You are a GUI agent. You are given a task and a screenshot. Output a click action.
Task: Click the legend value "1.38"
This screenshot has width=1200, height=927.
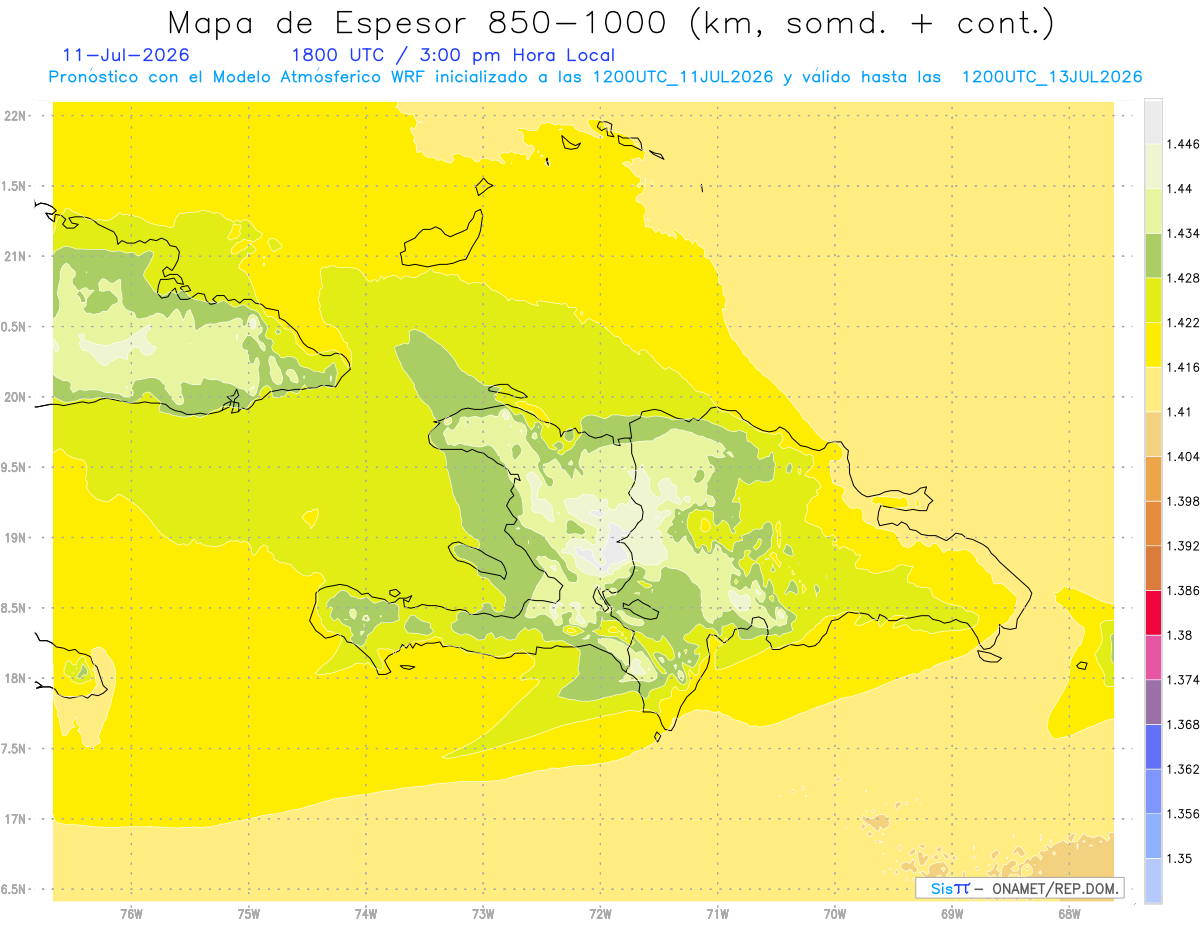coord(1180,634)
